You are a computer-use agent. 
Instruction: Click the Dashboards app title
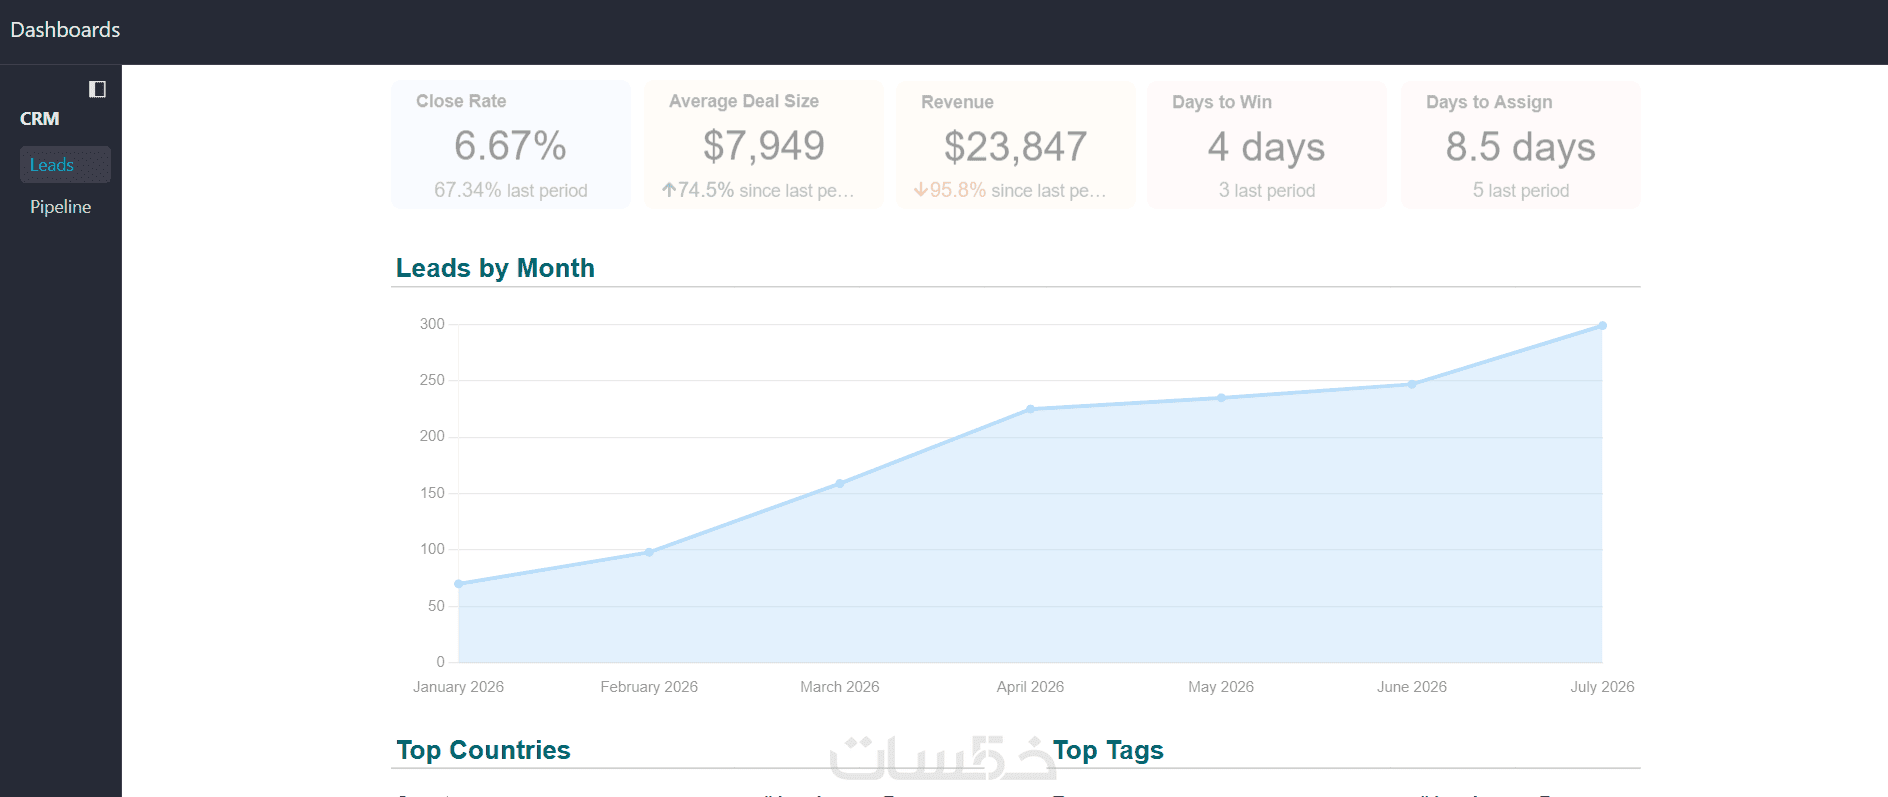coord(65,30)
